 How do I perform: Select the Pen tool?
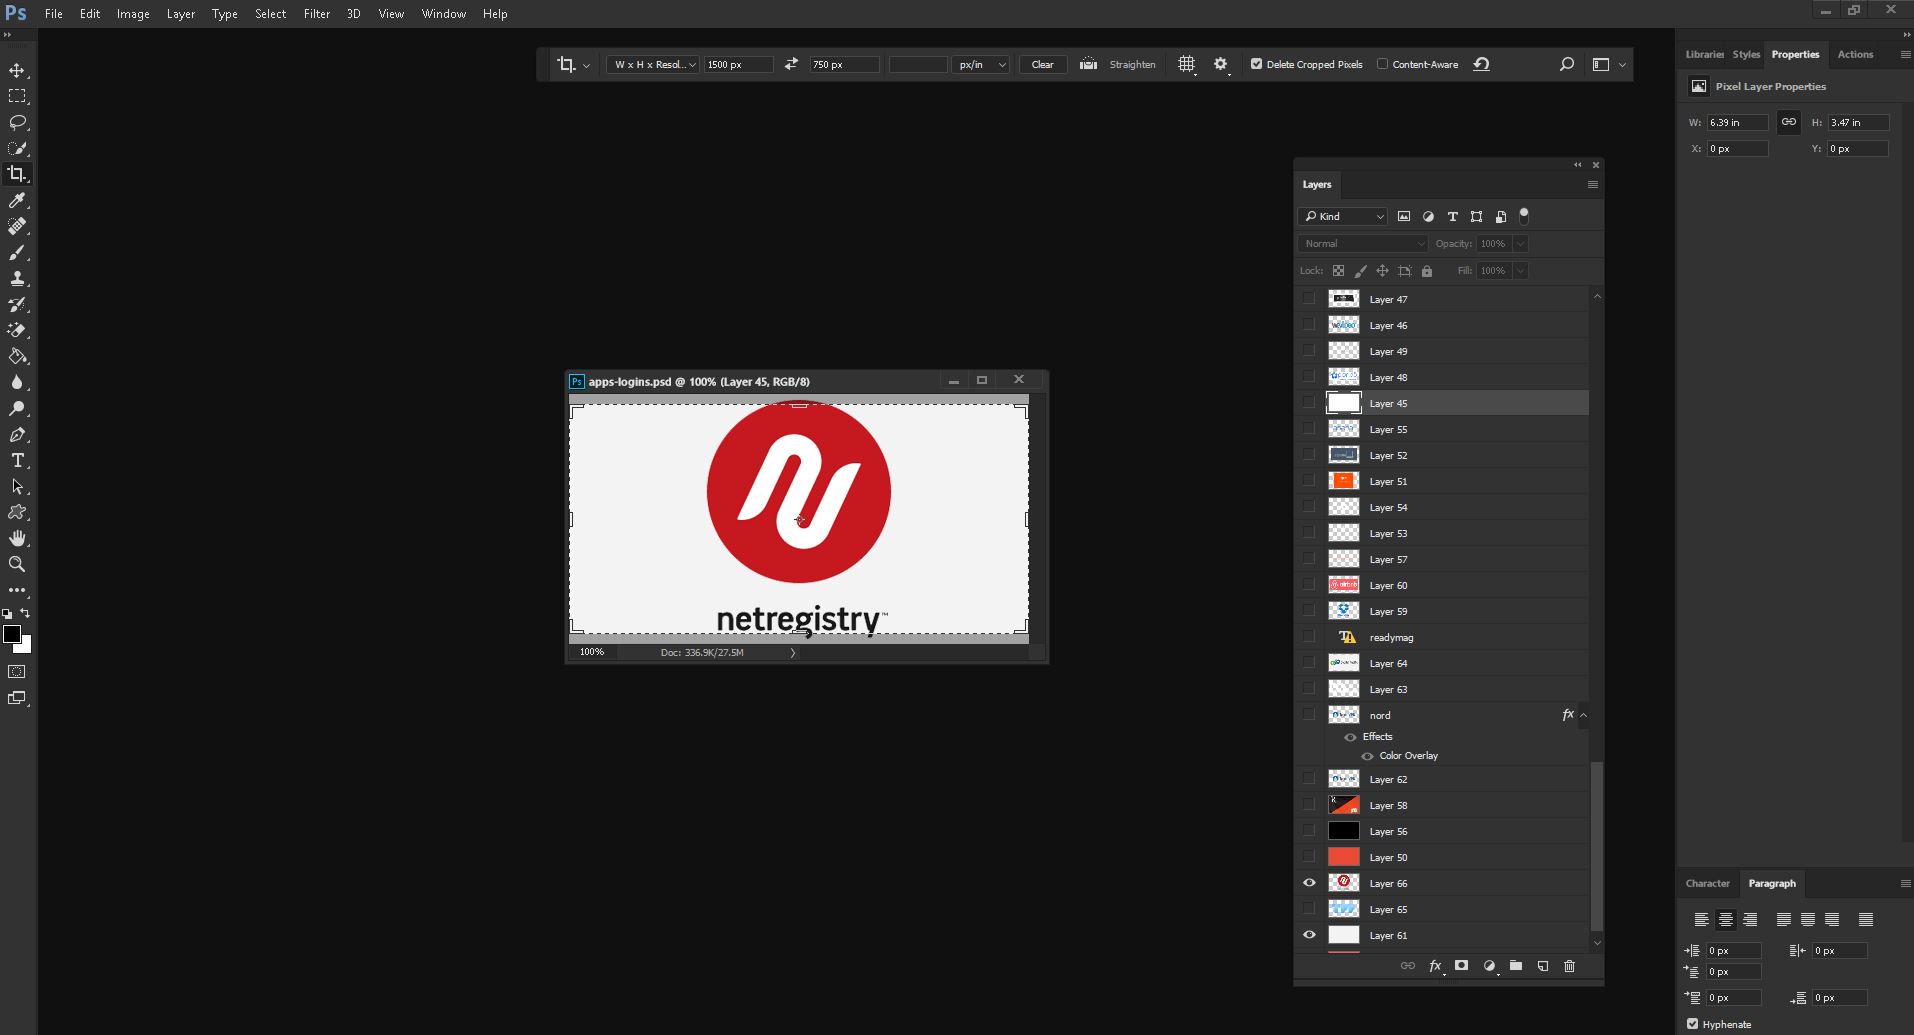coord(17,434)
